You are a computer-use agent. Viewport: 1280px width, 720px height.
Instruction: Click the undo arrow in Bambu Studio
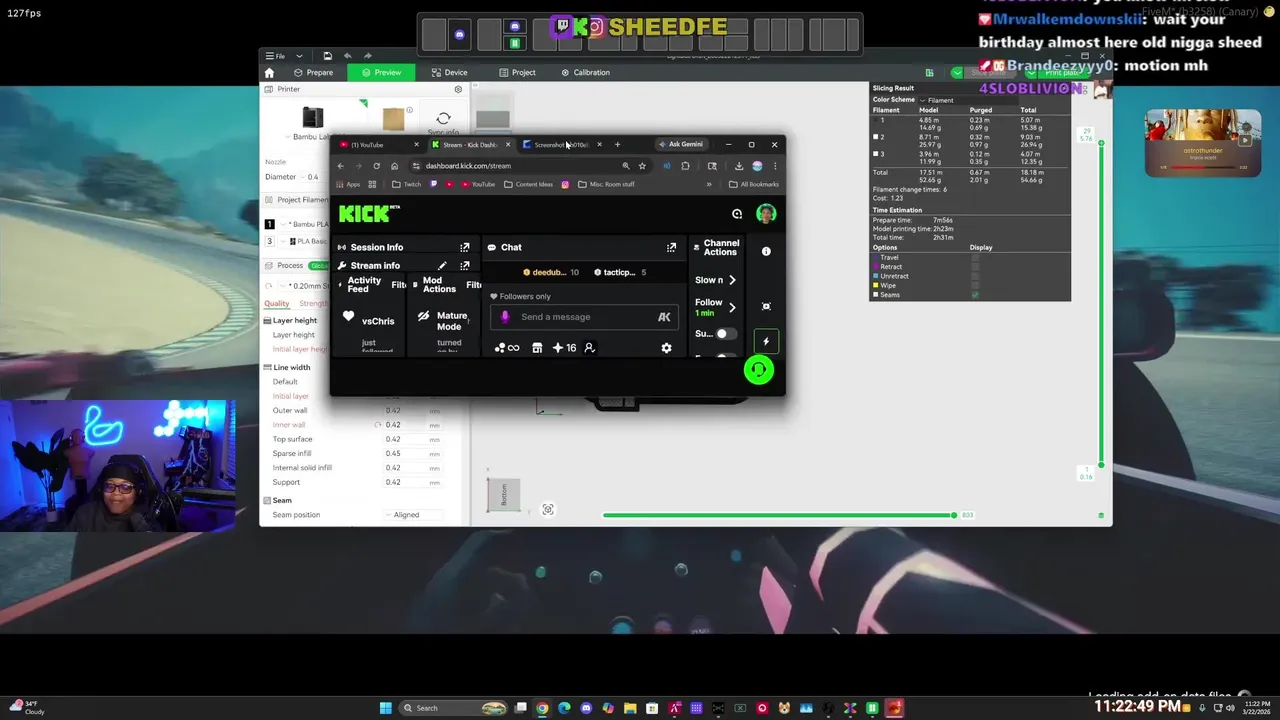pyautogui.click(x=347, y=56)
